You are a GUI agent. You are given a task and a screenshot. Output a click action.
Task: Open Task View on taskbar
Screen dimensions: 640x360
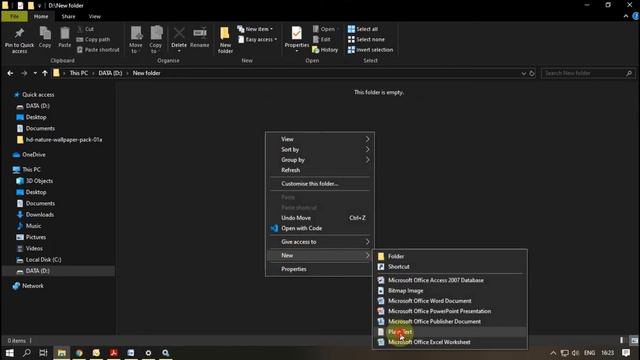pyautogui.click(x=43, y=353)
